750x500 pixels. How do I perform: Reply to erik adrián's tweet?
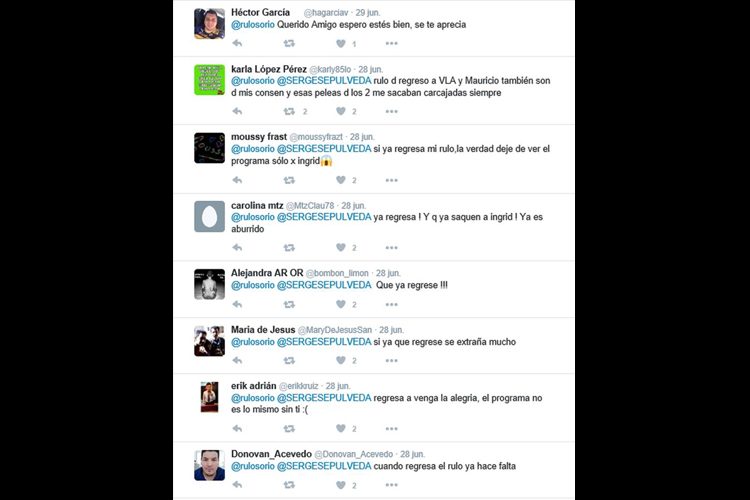click(237, 428)
